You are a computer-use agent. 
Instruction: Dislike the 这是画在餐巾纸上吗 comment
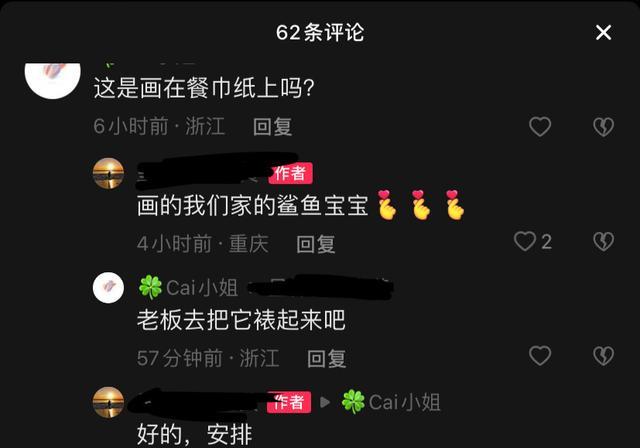(603, 126)
